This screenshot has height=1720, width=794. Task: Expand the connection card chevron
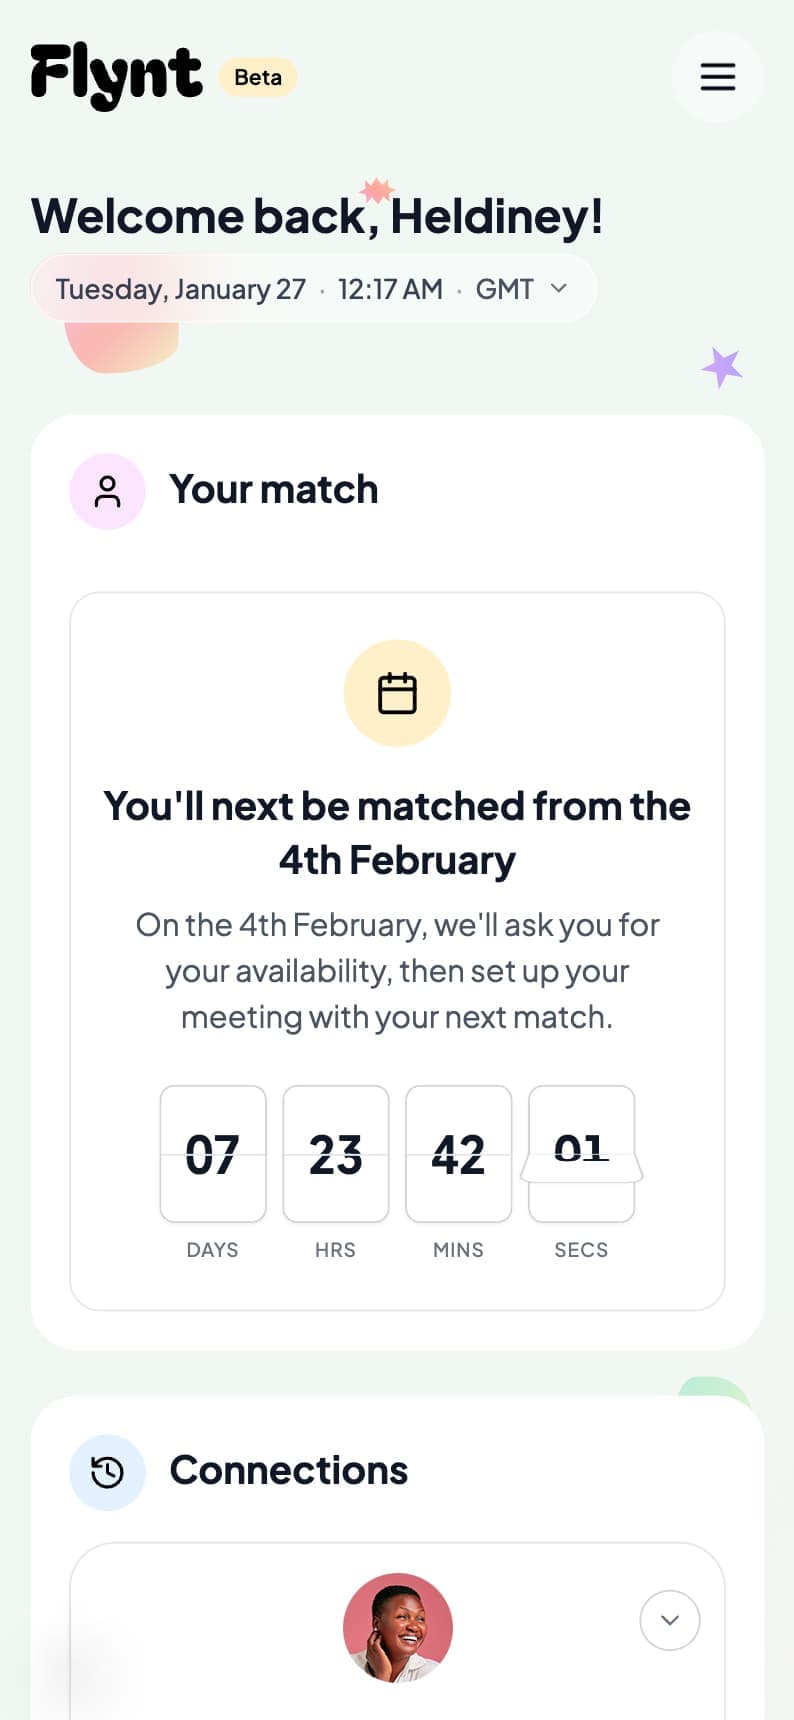pyautogui.click(x=670, y=1620)
